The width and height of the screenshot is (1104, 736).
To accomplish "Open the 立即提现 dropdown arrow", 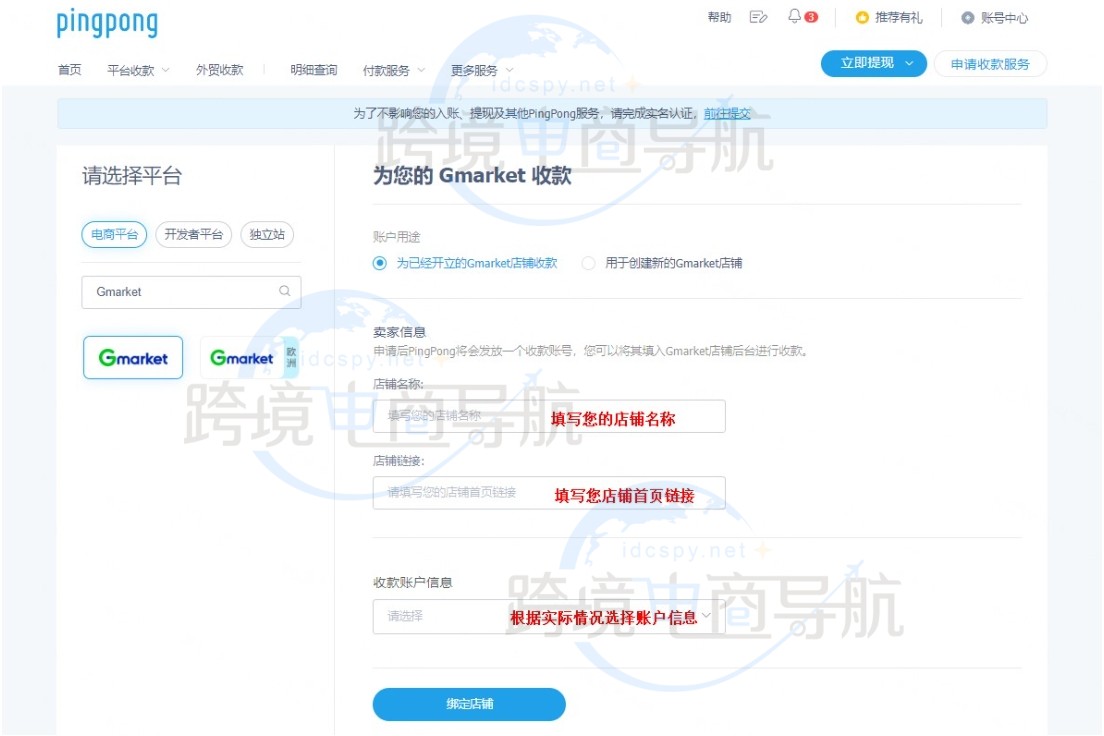I will click(x=908, y=62).
